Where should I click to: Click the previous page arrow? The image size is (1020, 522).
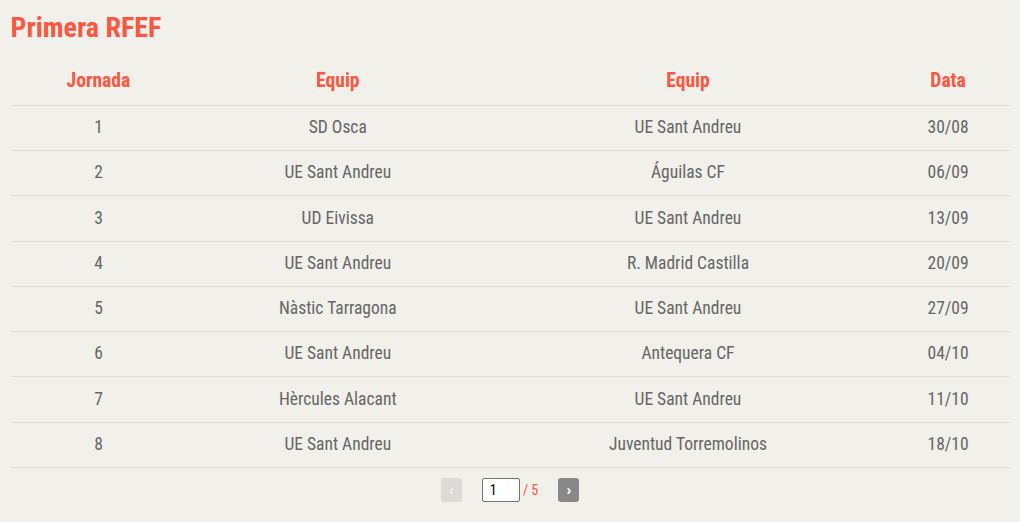click(451, 490)
